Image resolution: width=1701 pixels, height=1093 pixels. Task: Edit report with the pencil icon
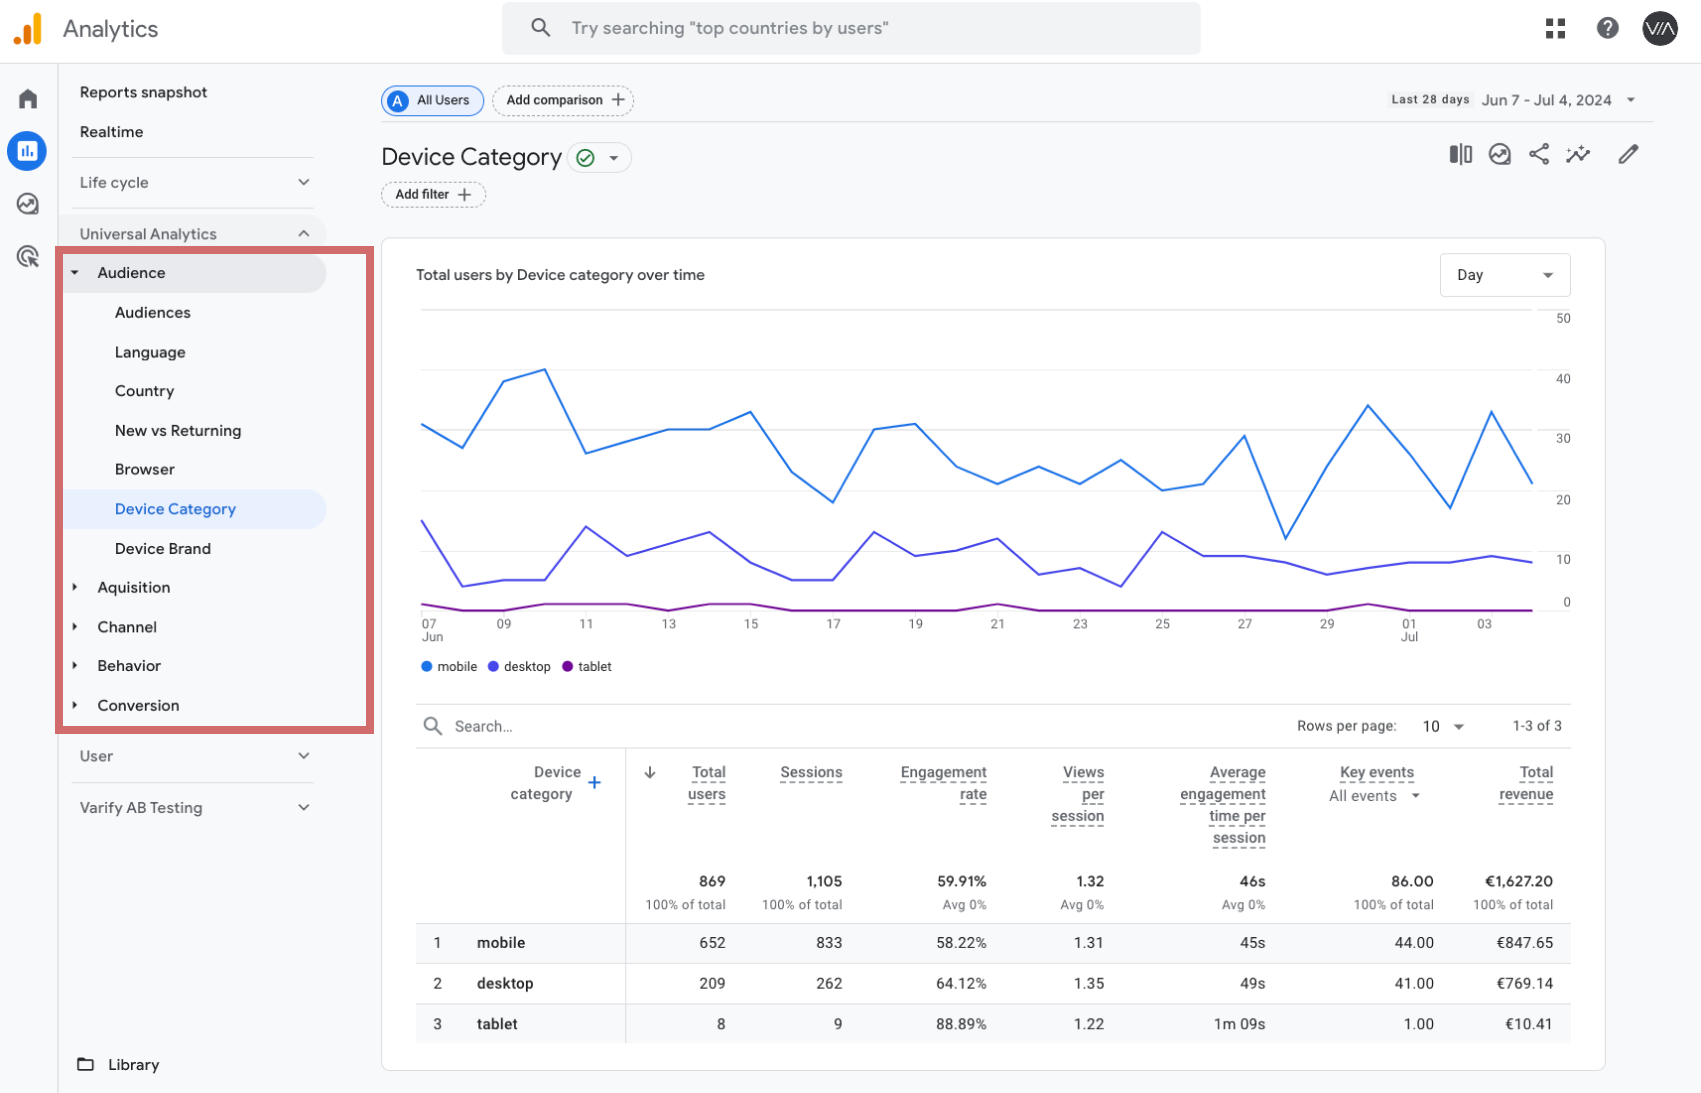coord(1628,154)
